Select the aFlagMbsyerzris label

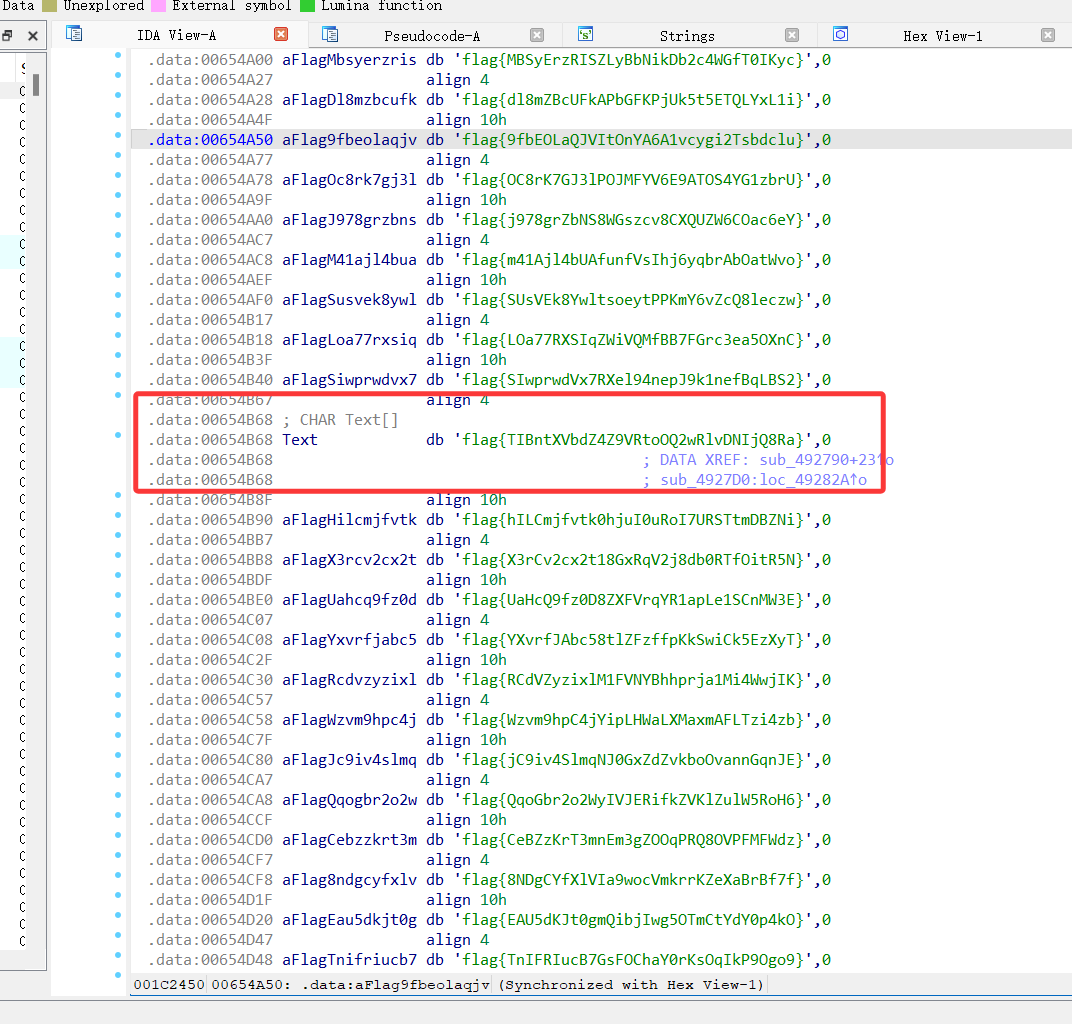click(349, 60)
